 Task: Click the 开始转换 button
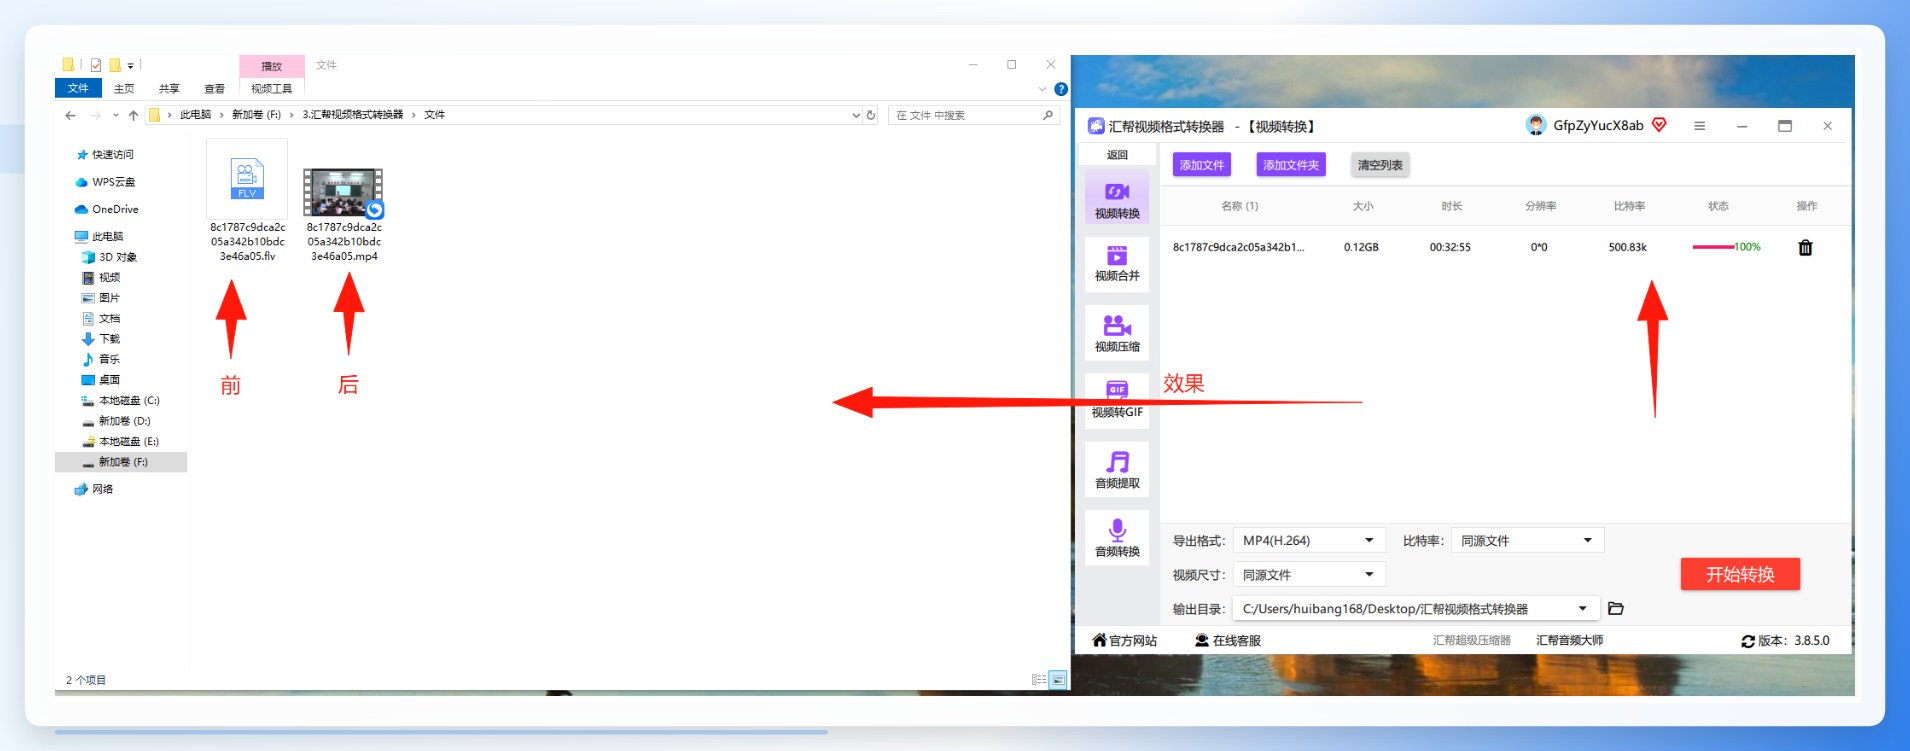(1740, 574)
